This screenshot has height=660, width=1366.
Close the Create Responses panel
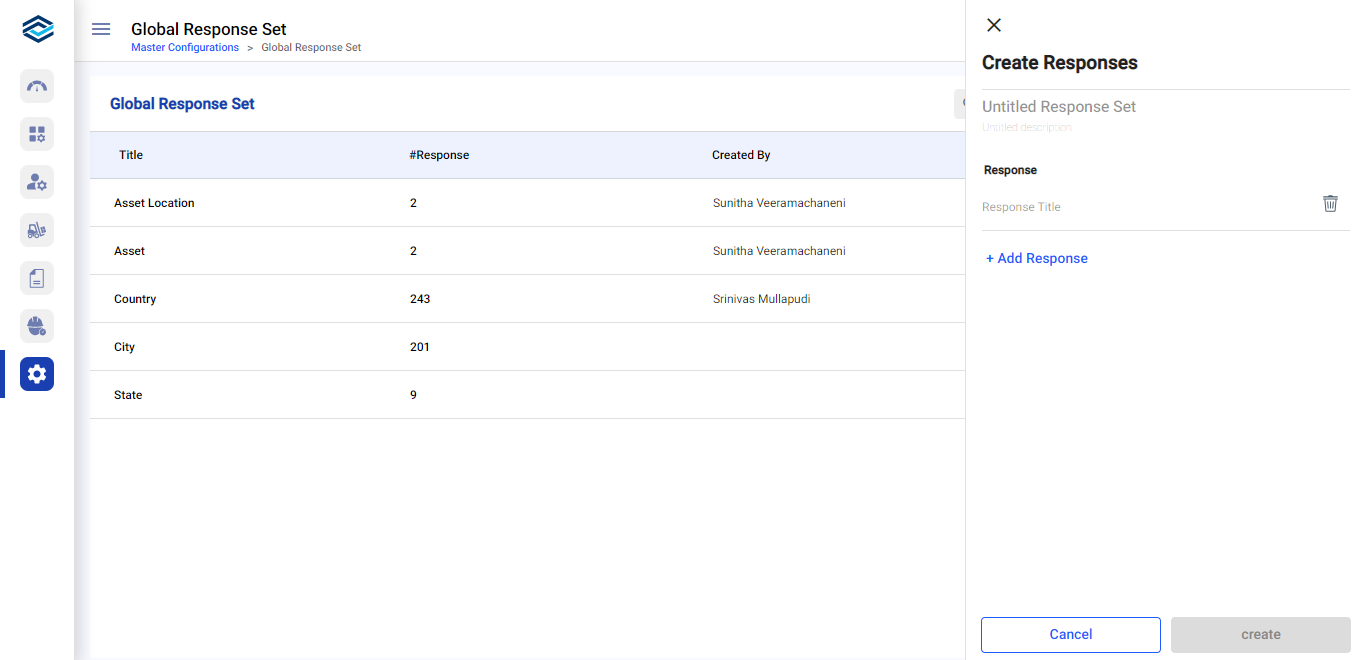tap(994, 25)
